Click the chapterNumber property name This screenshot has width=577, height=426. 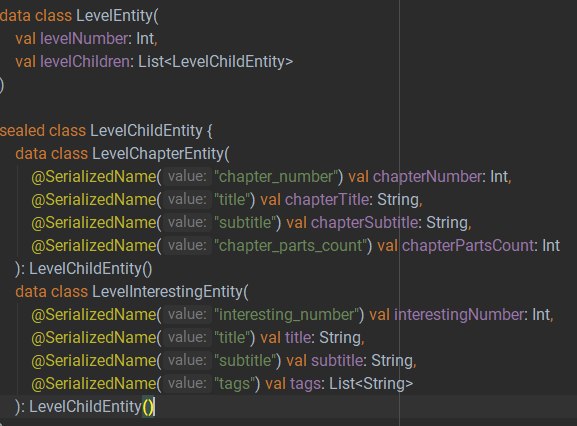(427, 177)
